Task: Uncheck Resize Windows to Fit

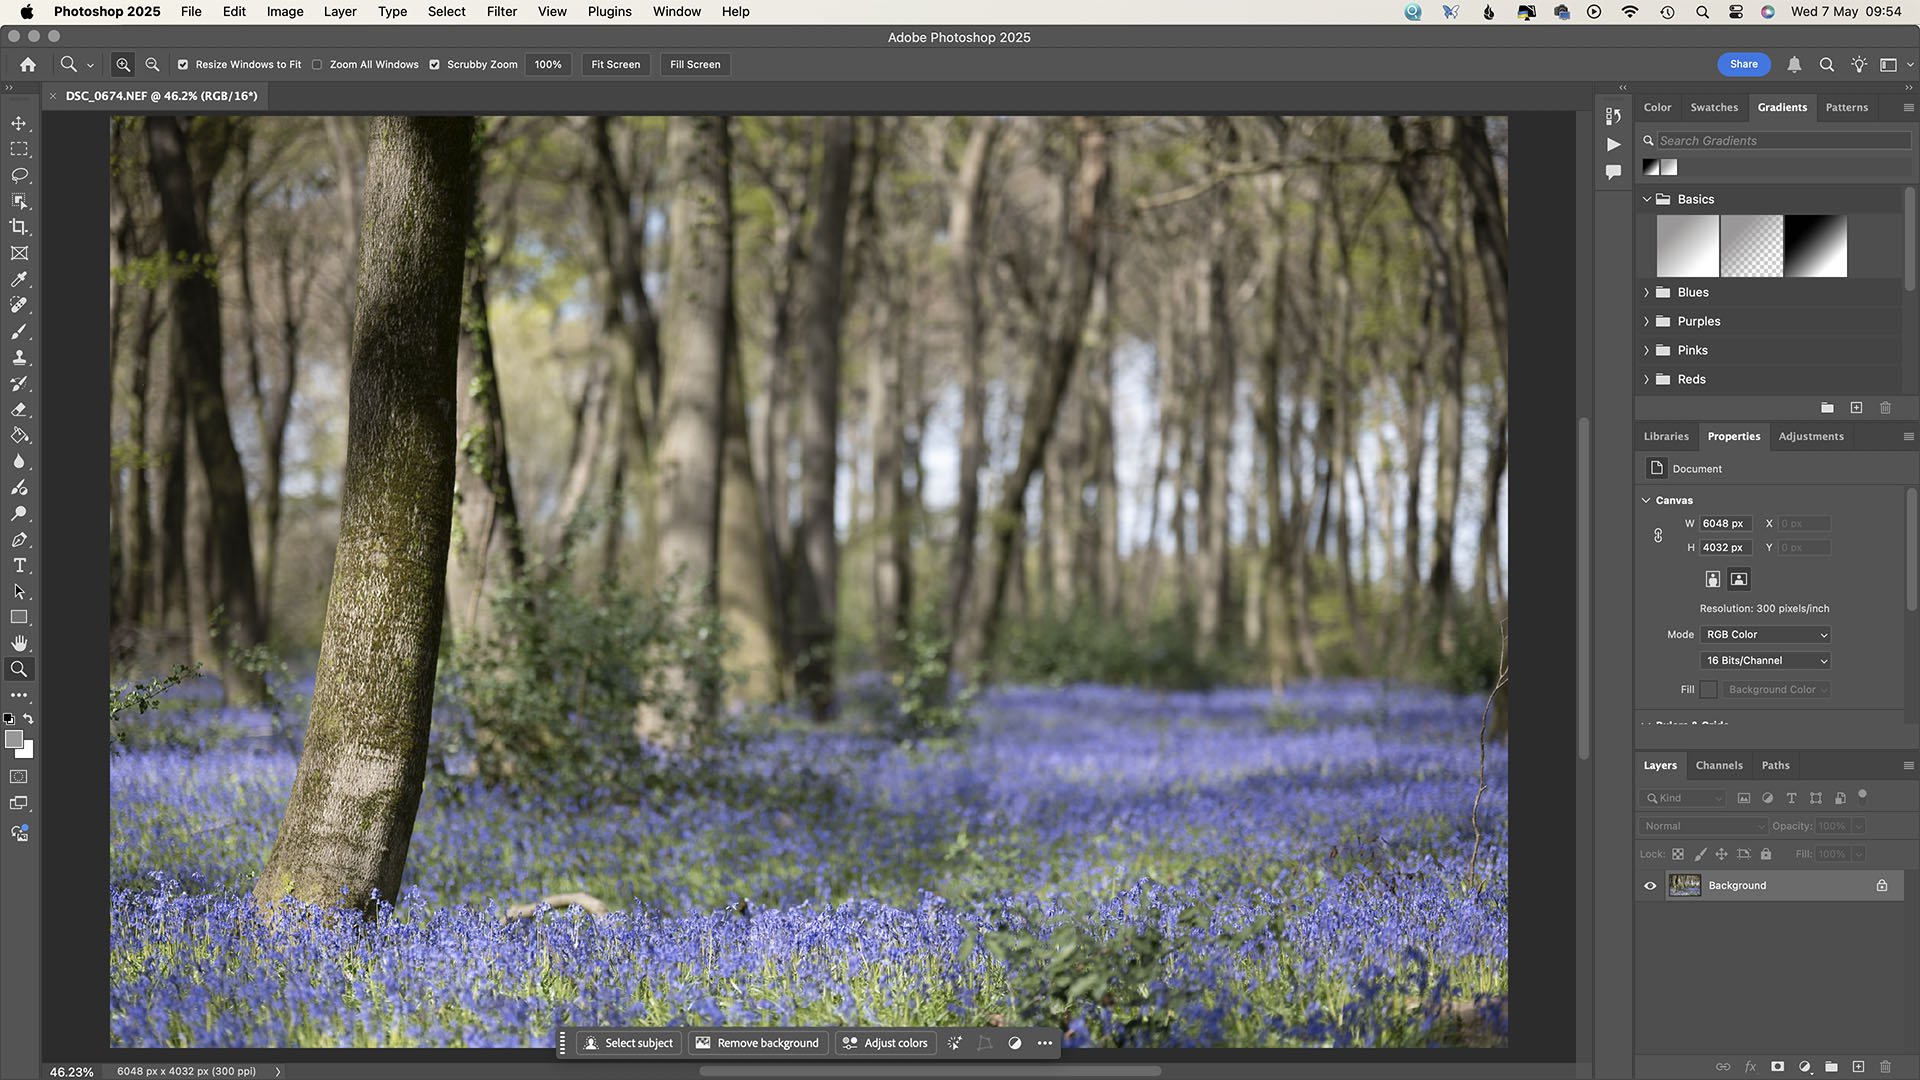Action: click(x=183, y=64)
